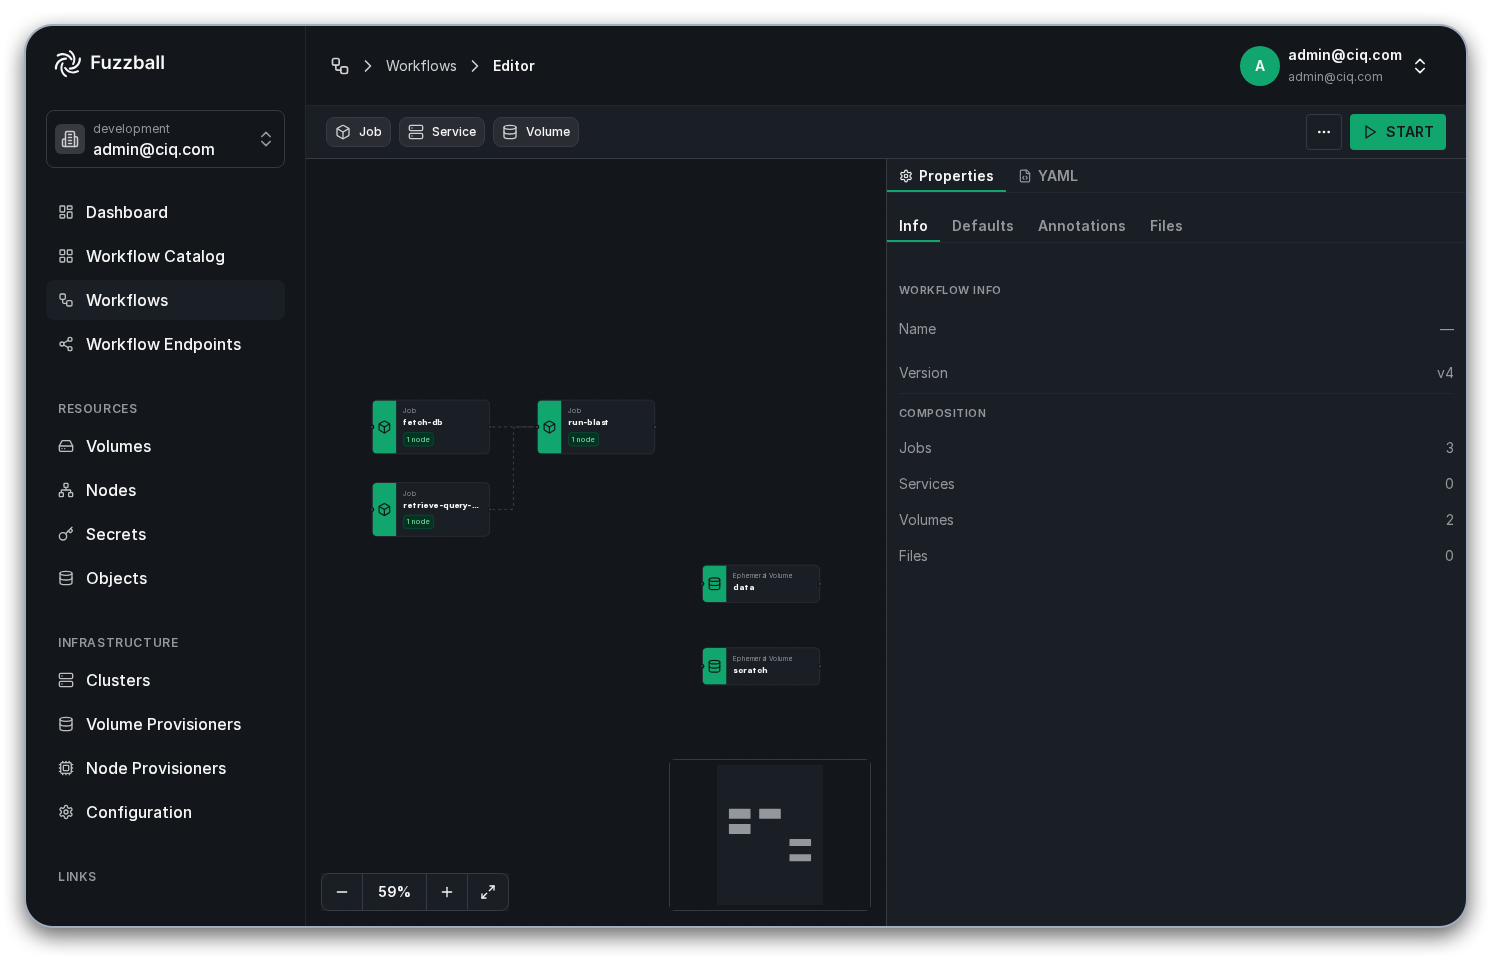Screen dimensions: 1492x960
Task: Click the 1 node badge on run-blast
Action: click(583, 440)
